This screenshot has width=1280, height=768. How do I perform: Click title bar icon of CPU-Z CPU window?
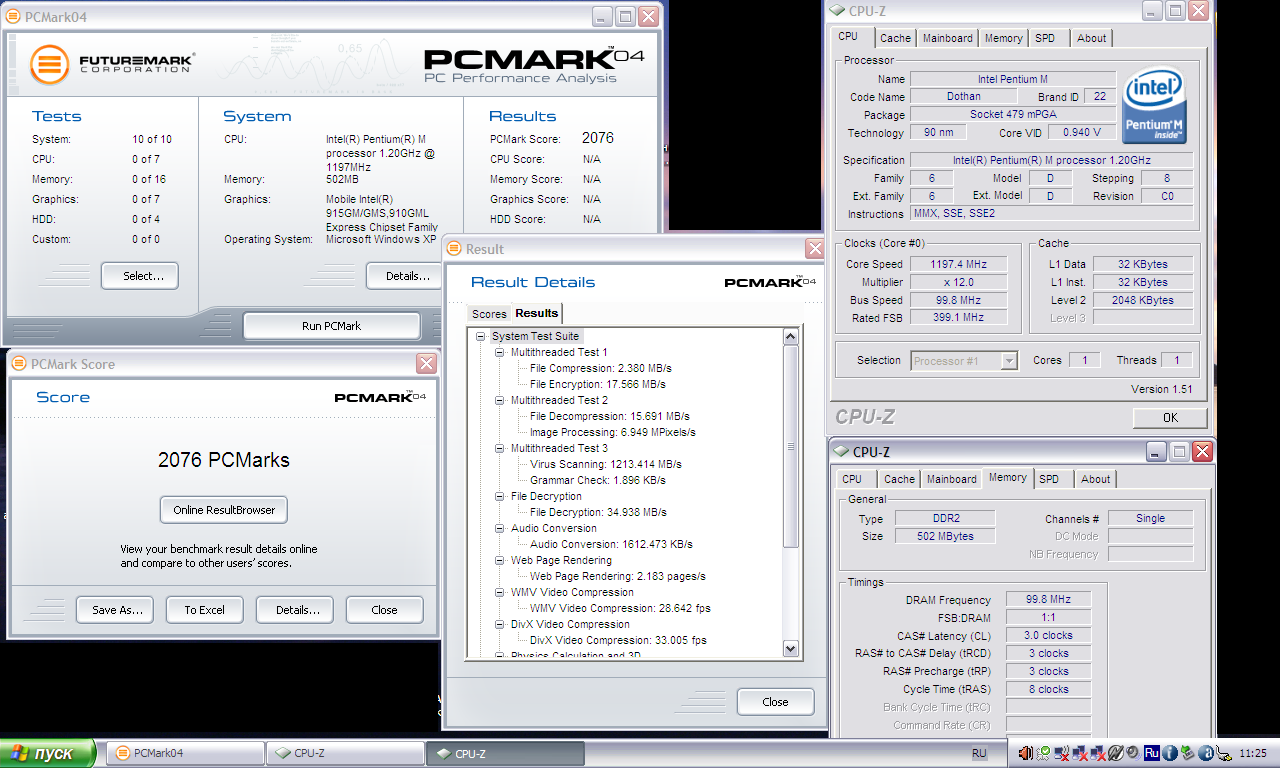click(837, 11)
